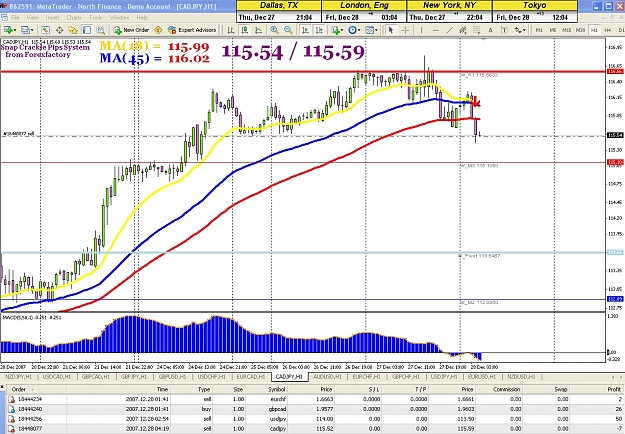Screen dimensions: 625x434
Task: Select the arrow cursor tool
Action: [x=391, y=30]
